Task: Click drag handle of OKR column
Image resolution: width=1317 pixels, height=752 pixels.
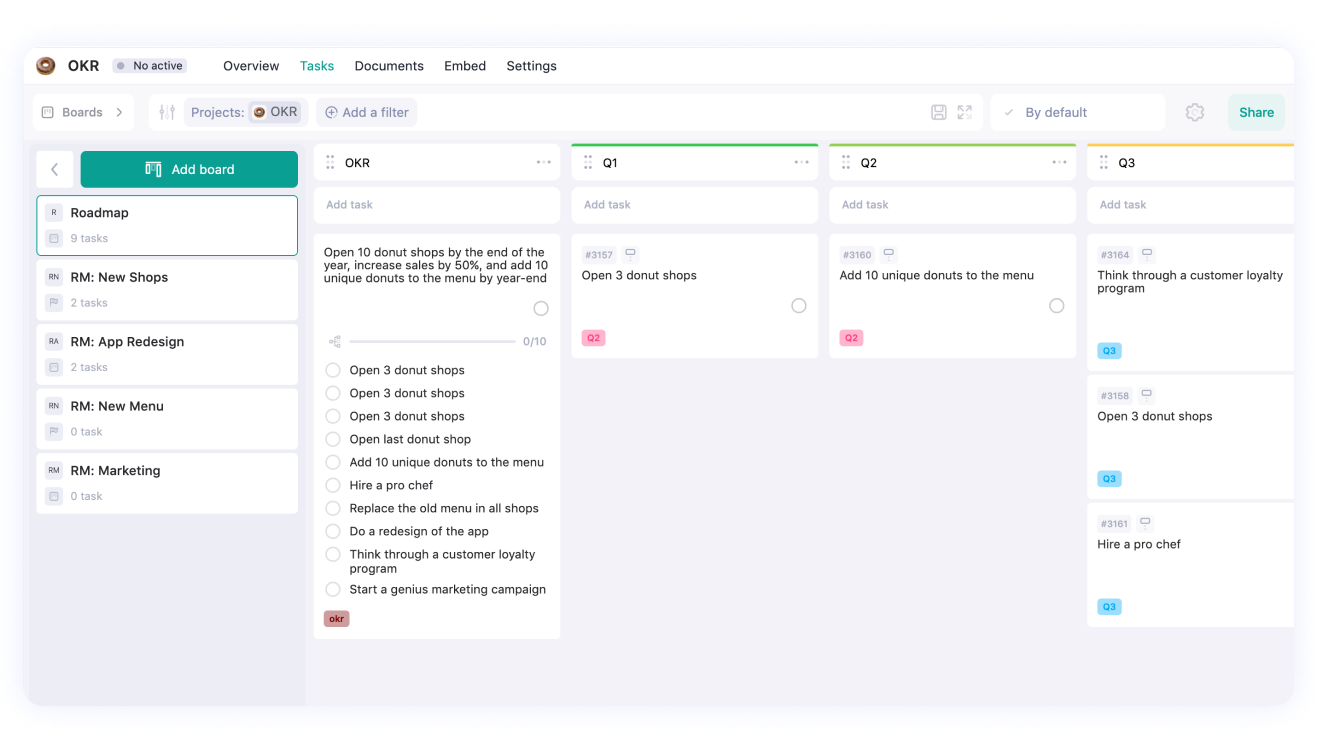Action: 331,162
